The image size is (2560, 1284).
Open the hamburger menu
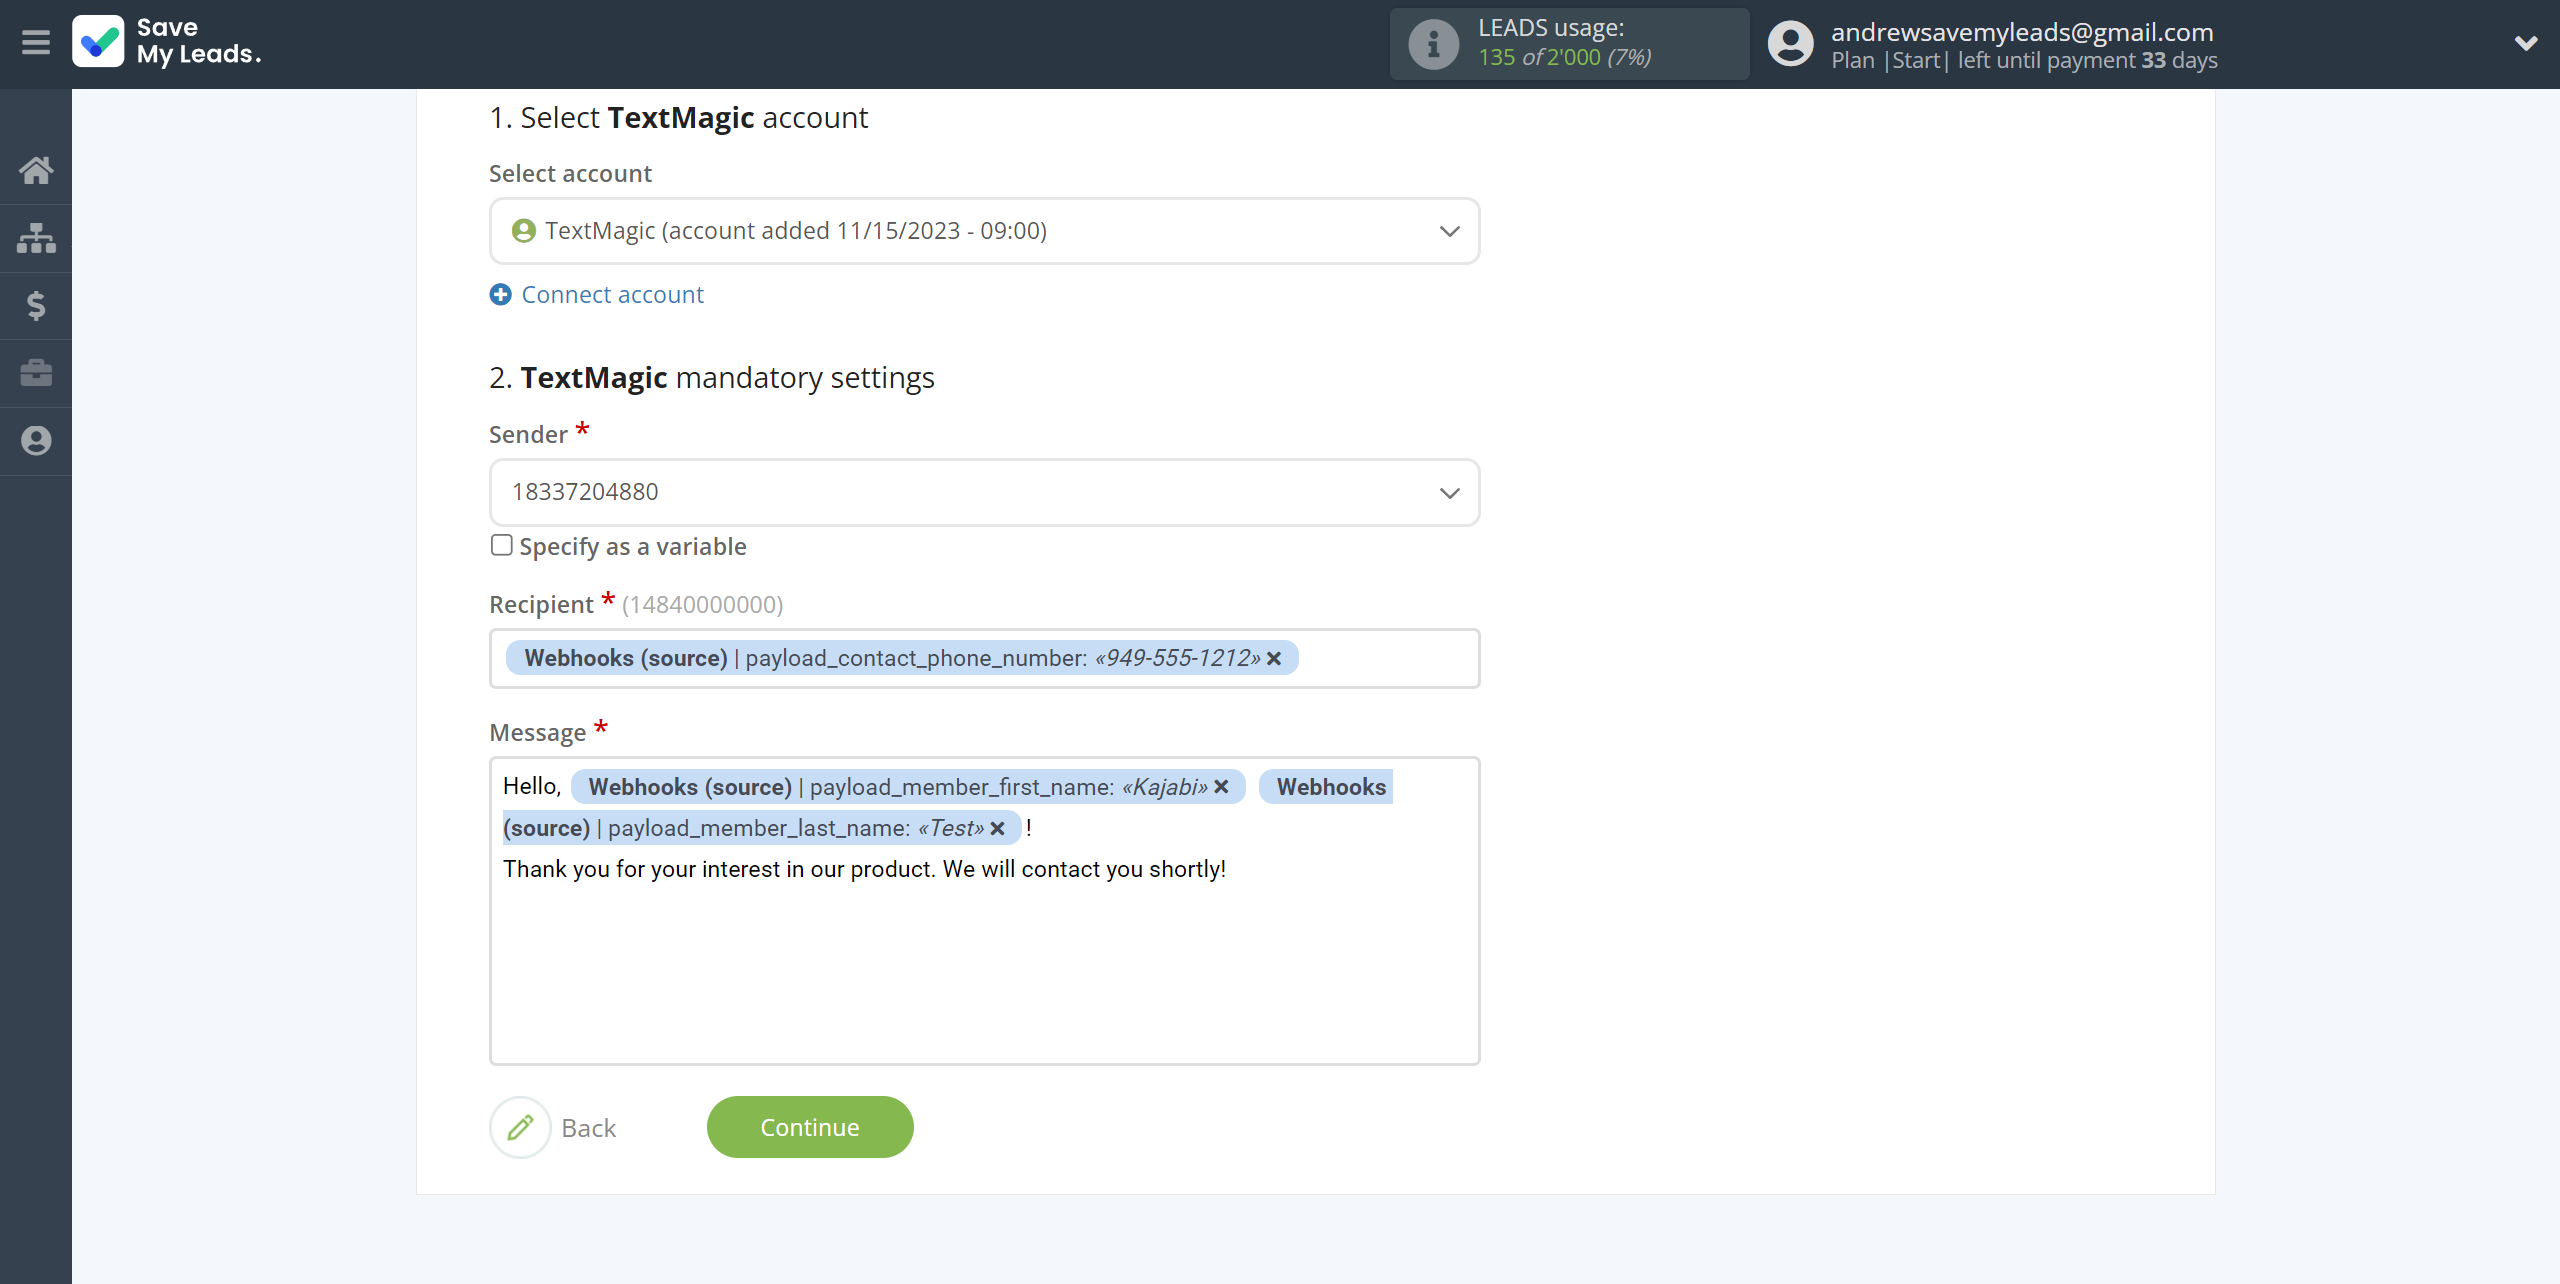pyautogui.click(x=36, y=42)
